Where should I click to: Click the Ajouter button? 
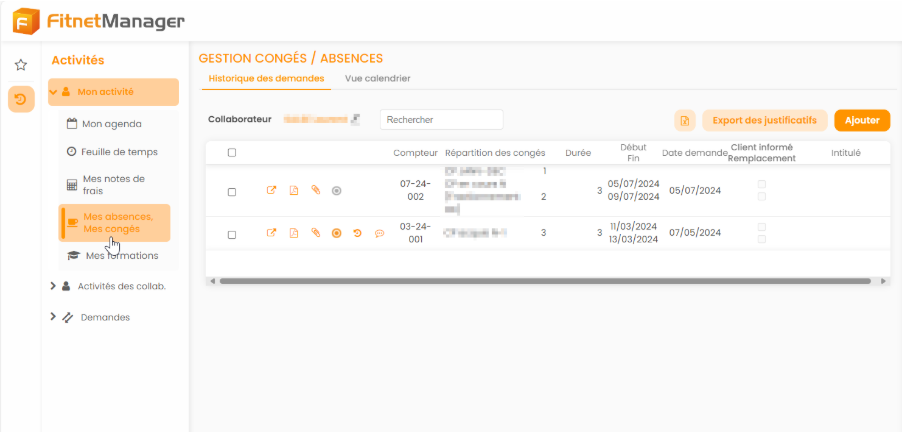click(861, 121)
